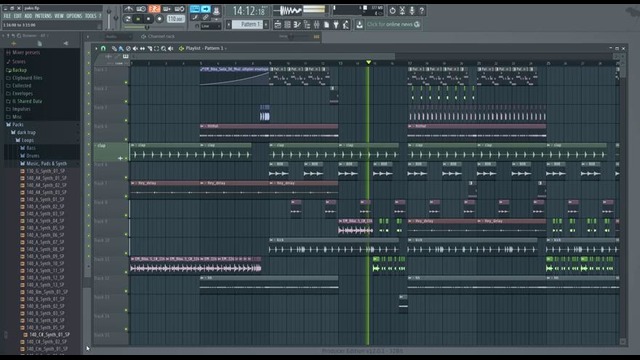Open browser view from shortcut icons

(x=307, y=25)
